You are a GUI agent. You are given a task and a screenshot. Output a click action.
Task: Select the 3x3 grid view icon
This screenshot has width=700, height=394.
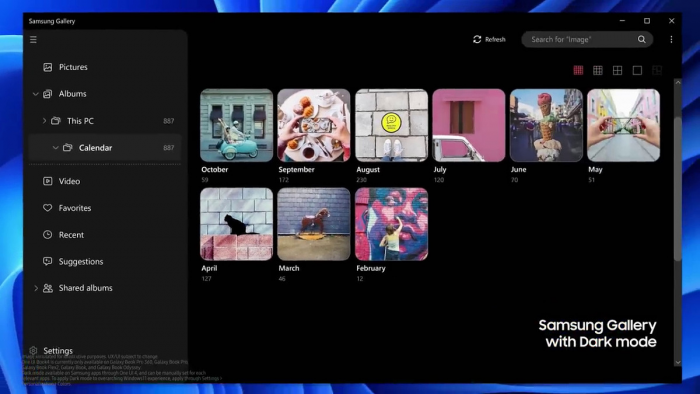[x=598, y=70]
